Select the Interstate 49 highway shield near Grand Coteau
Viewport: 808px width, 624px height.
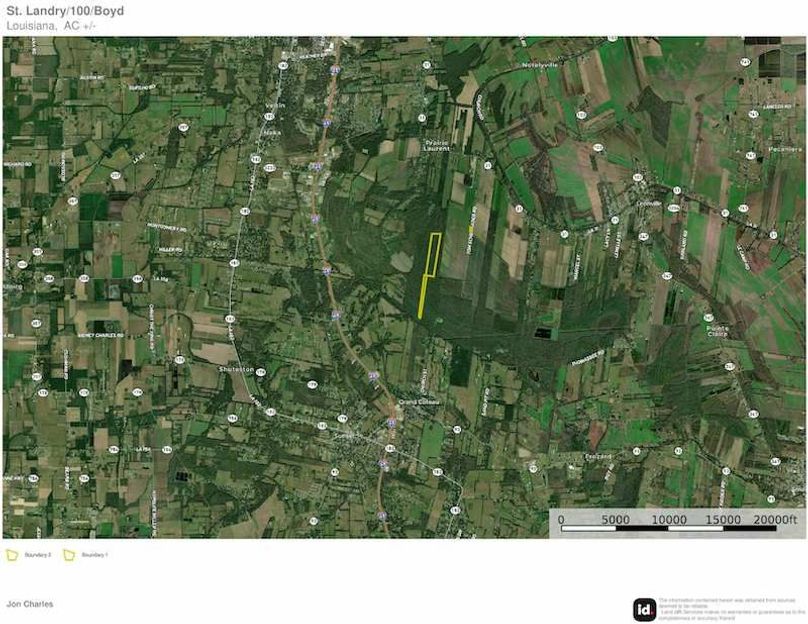point(391,422)
